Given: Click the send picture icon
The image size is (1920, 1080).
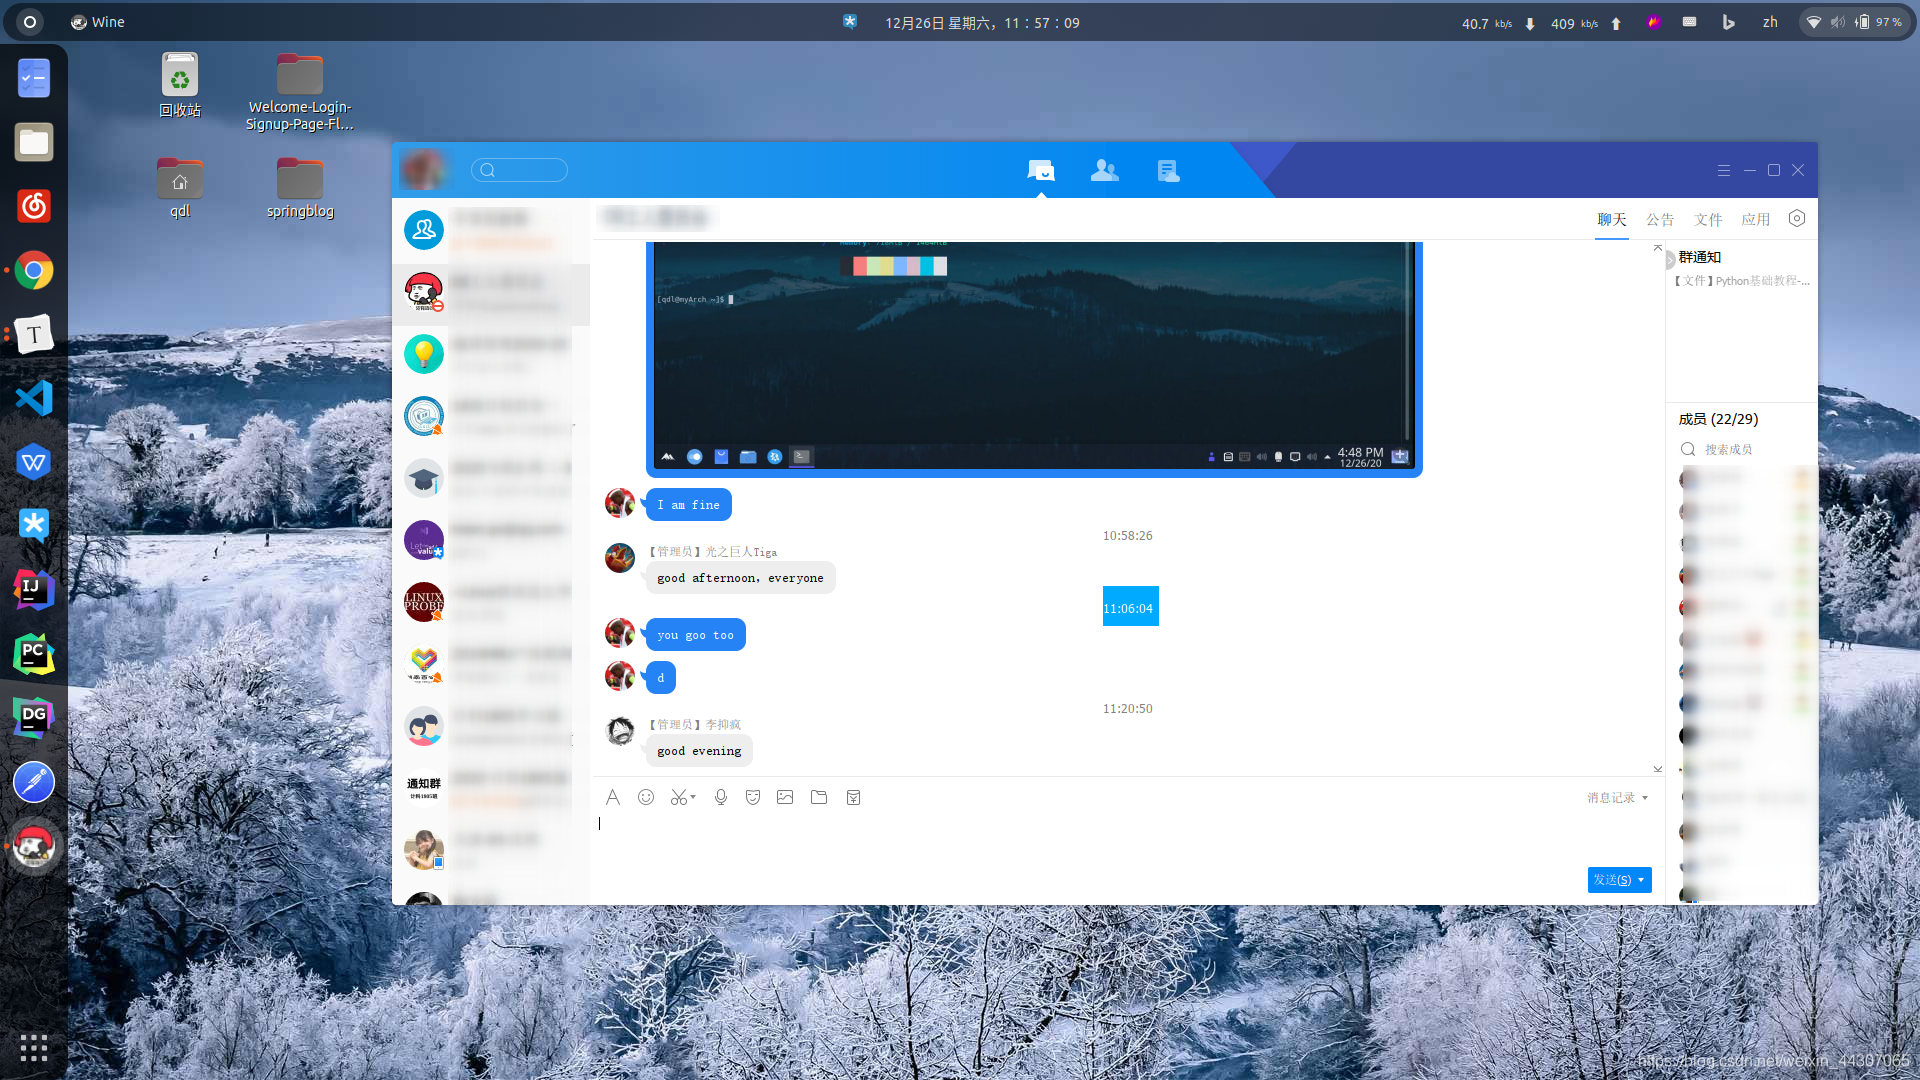Looking at the screenshot, I should tap(785, 797).
